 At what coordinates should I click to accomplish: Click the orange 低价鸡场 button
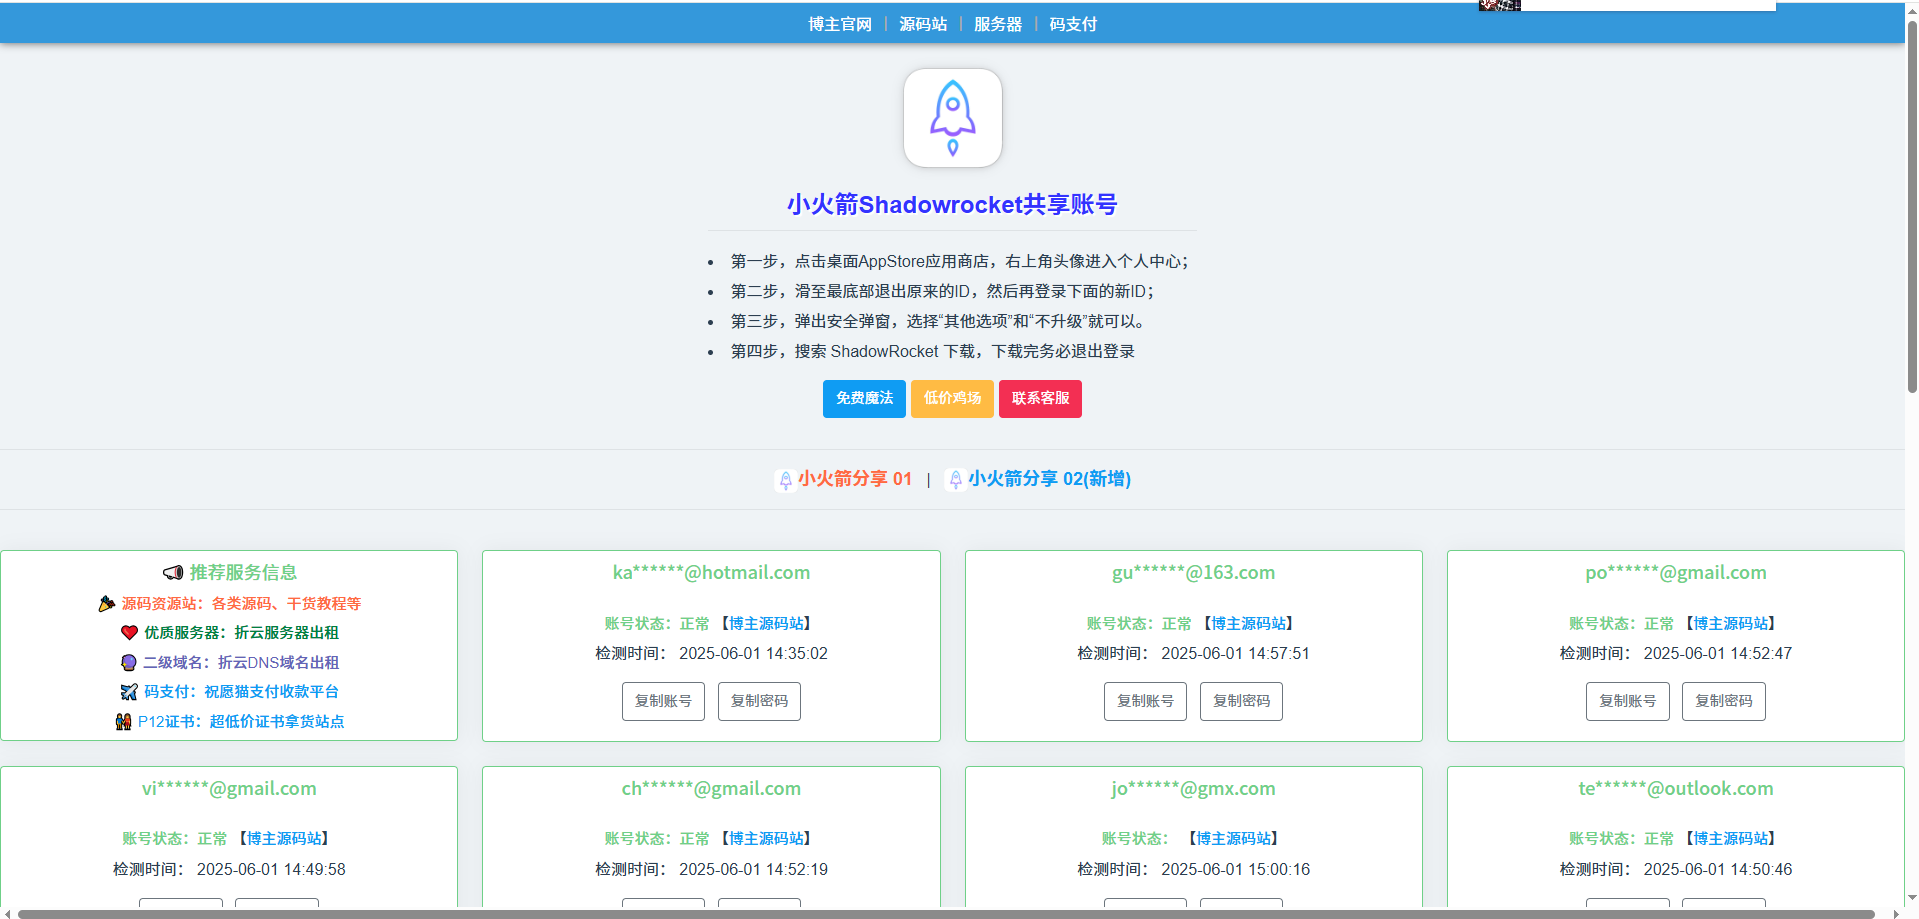click(x=952, y=399)
